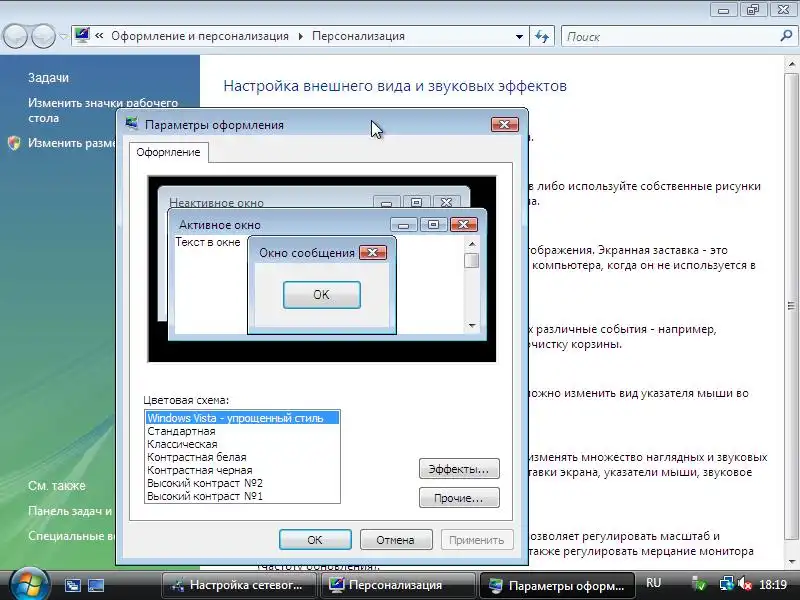
Task: Click the Back navigation arrow button
Action: click(x=15, y=36)
